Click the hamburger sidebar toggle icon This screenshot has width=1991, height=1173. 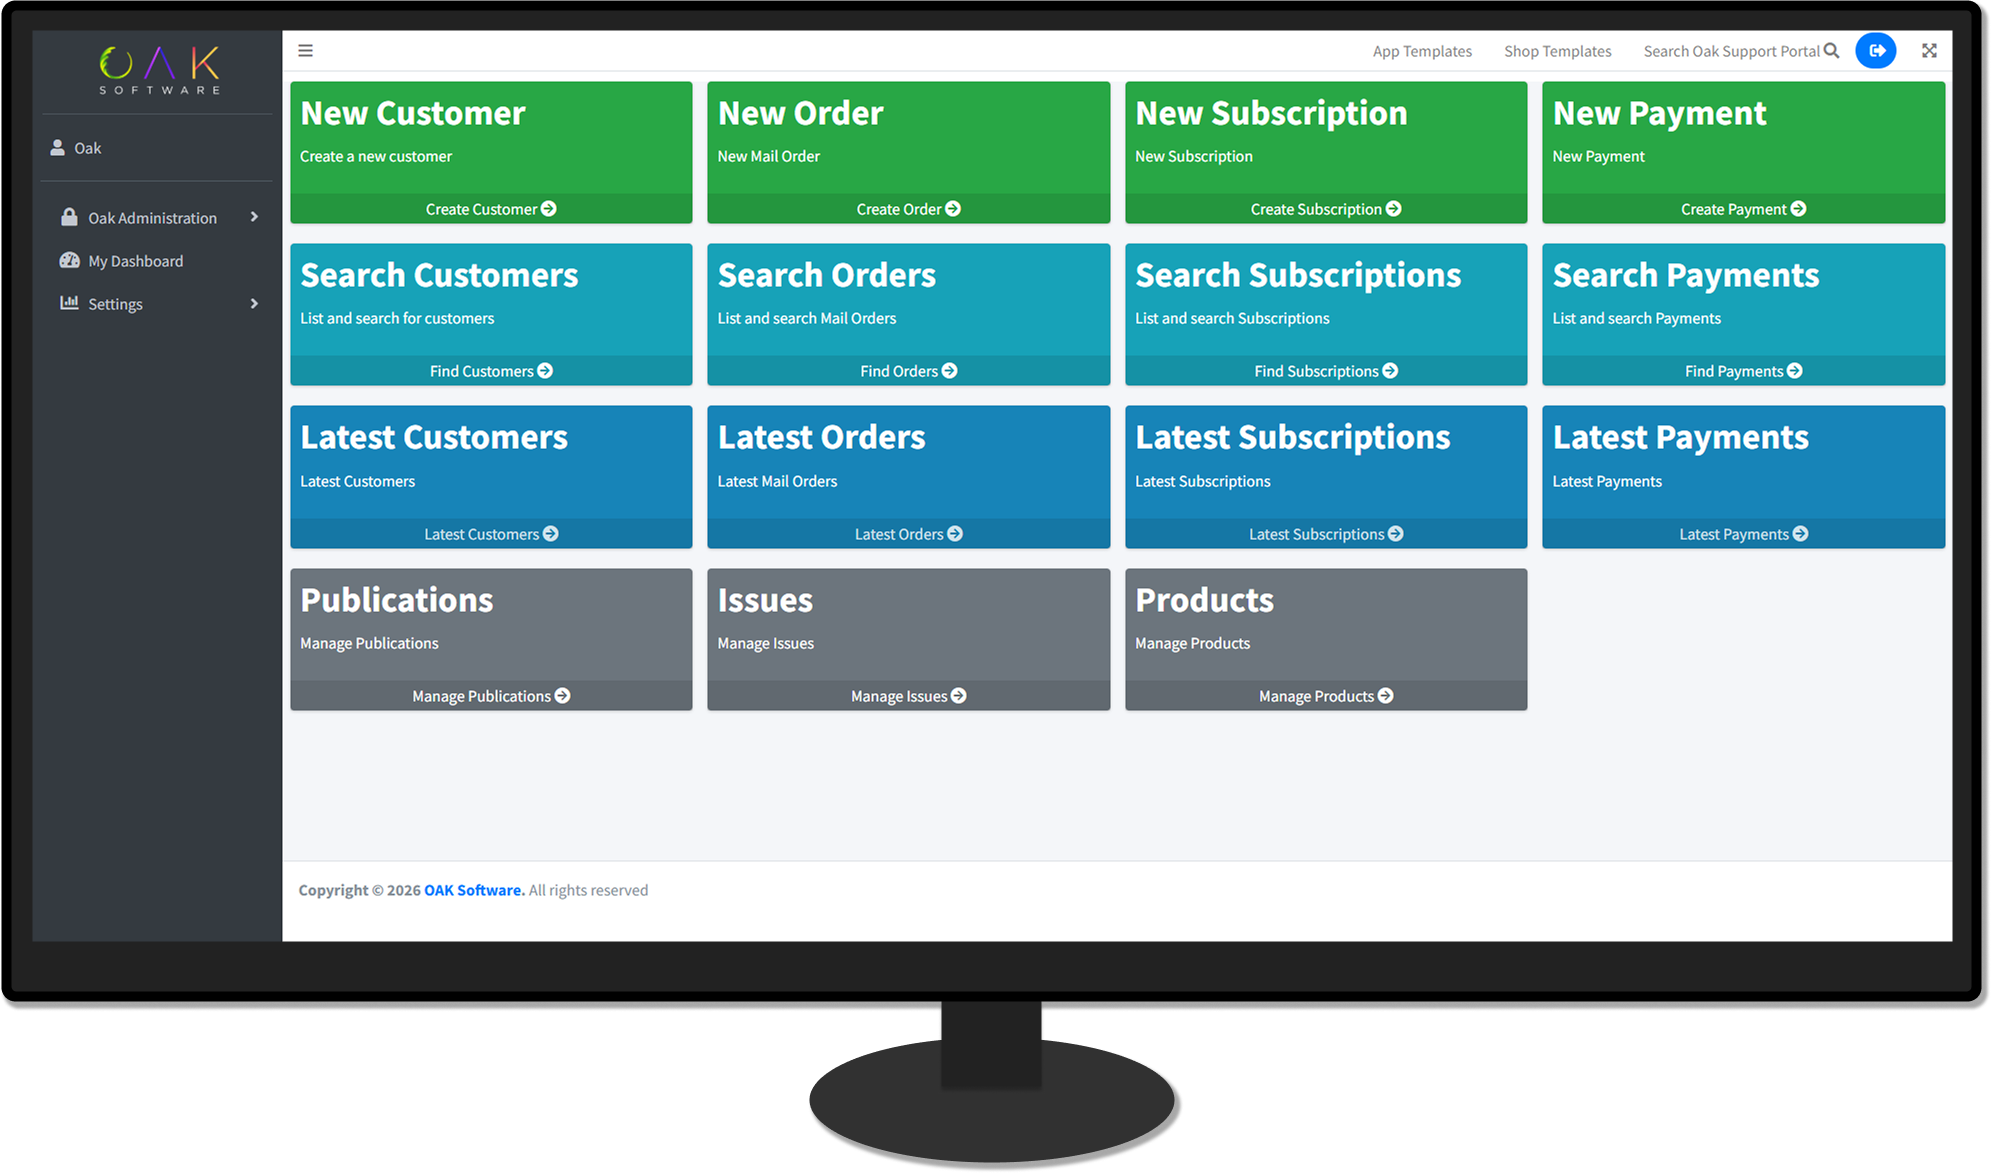pos(305,51)
